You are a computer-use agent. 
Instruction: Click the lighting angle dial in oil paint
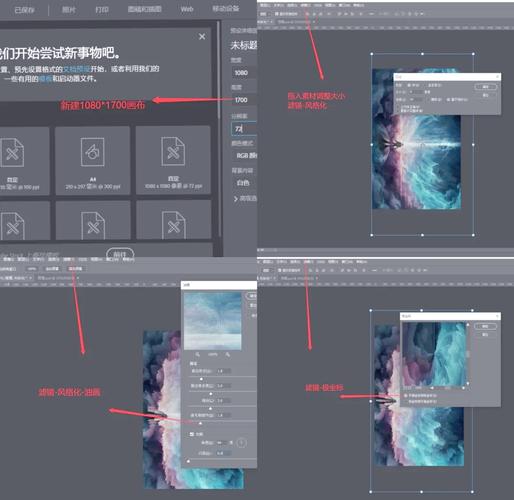(x=241, y=443)
